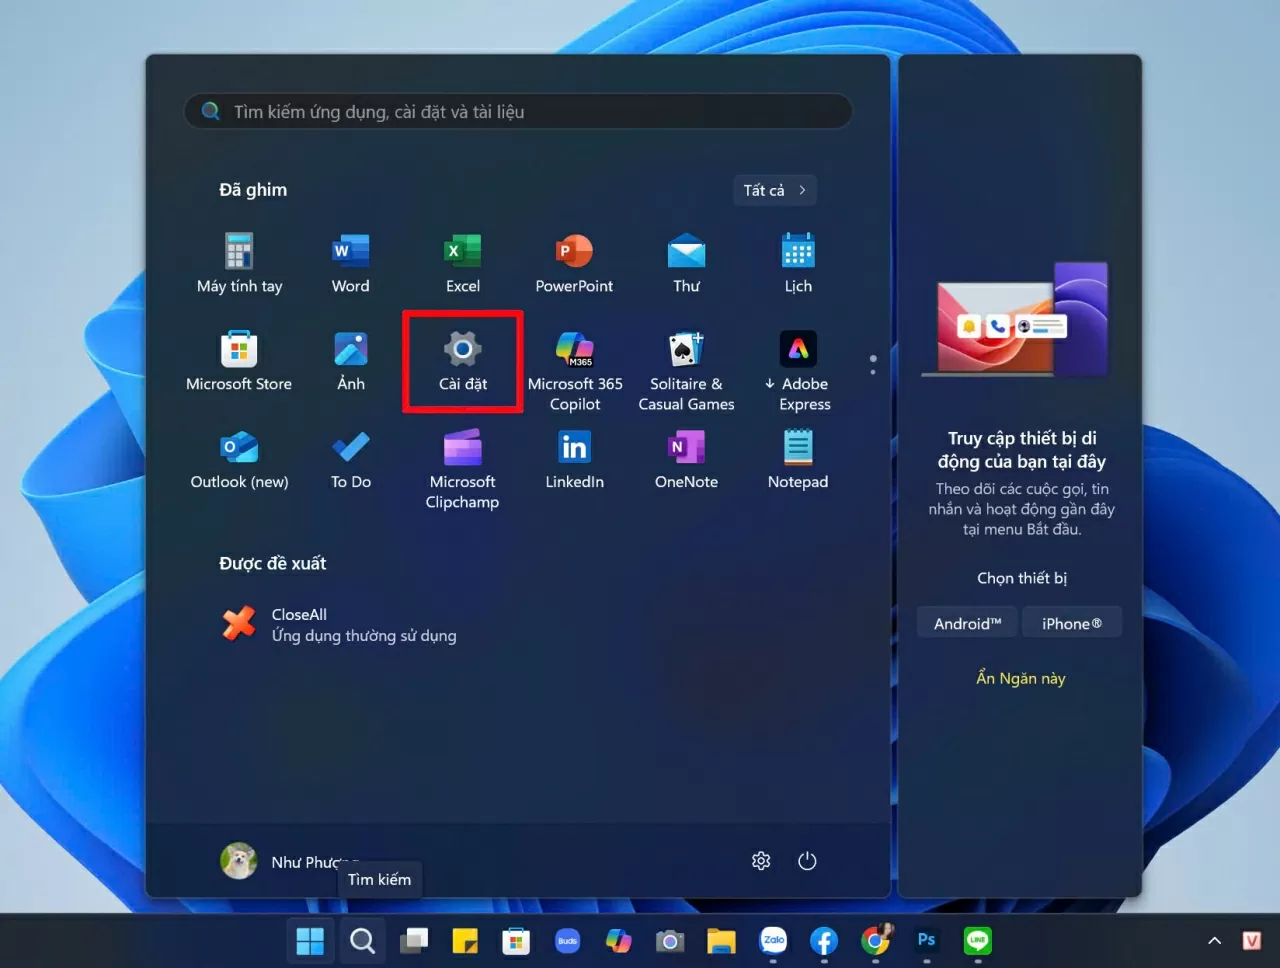Open CloseAll recommended app
This screenshot has height=968, width=1280.
[x=338, y=624]
